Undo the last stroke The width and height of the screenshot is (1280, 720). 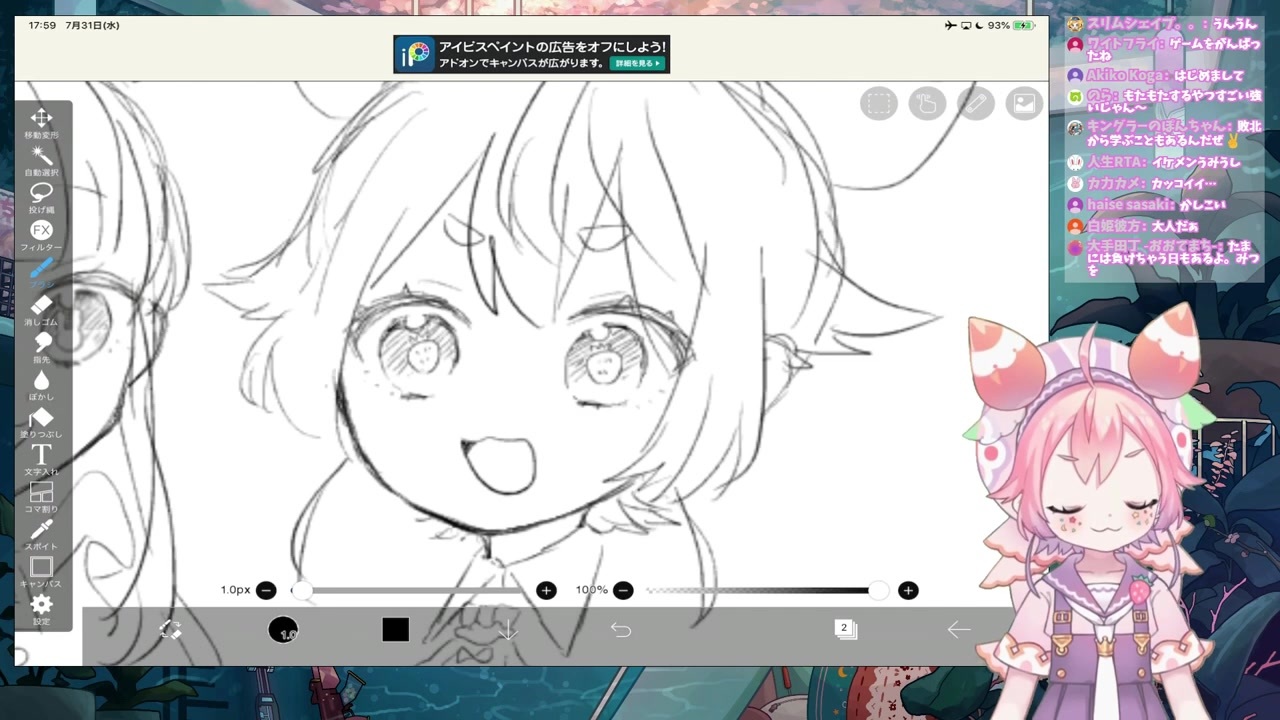(x=621, y=630)
